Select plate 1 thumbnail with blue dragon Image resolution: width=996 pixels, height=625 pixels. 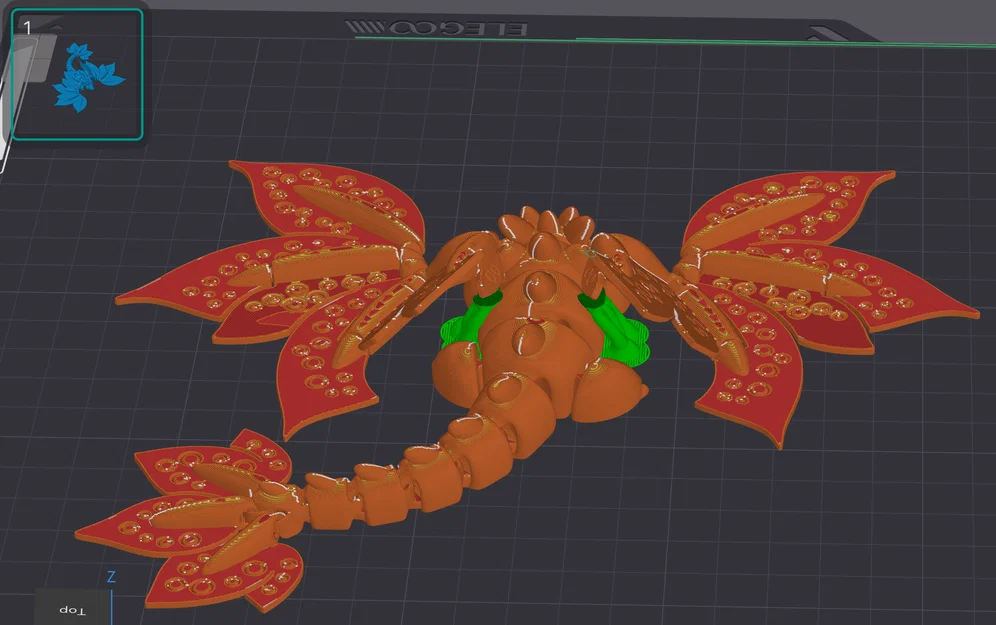pos(77,74)
